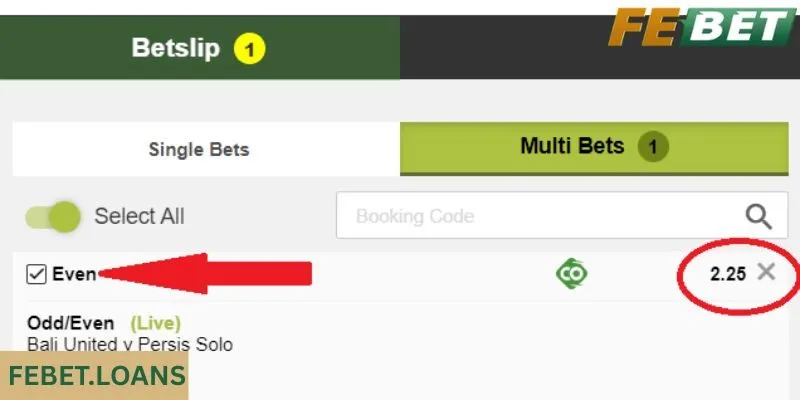Viewport: 800px width, 400px height.
Task: Toggle the Select All switch
Action: pyautogui.click(x=53, y=217)
